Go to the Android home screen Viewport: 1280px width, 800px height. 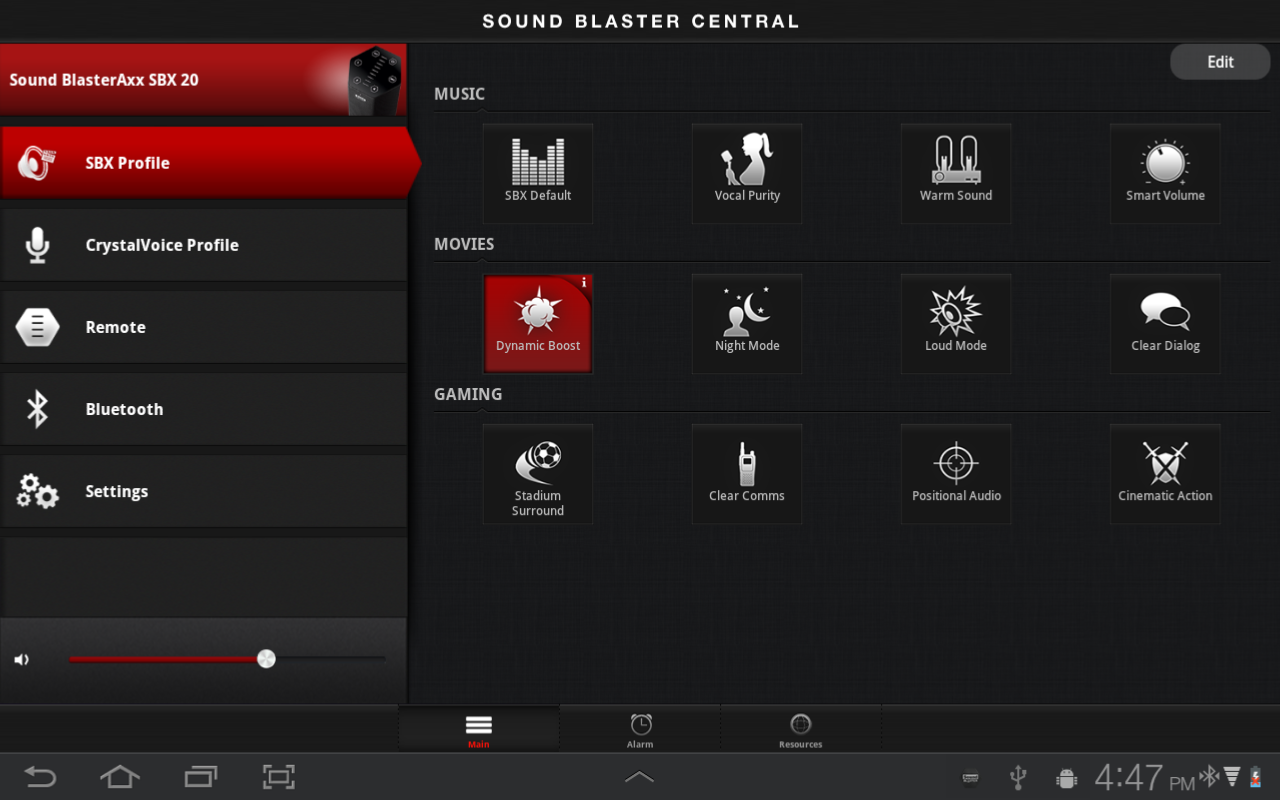[120, 777]
